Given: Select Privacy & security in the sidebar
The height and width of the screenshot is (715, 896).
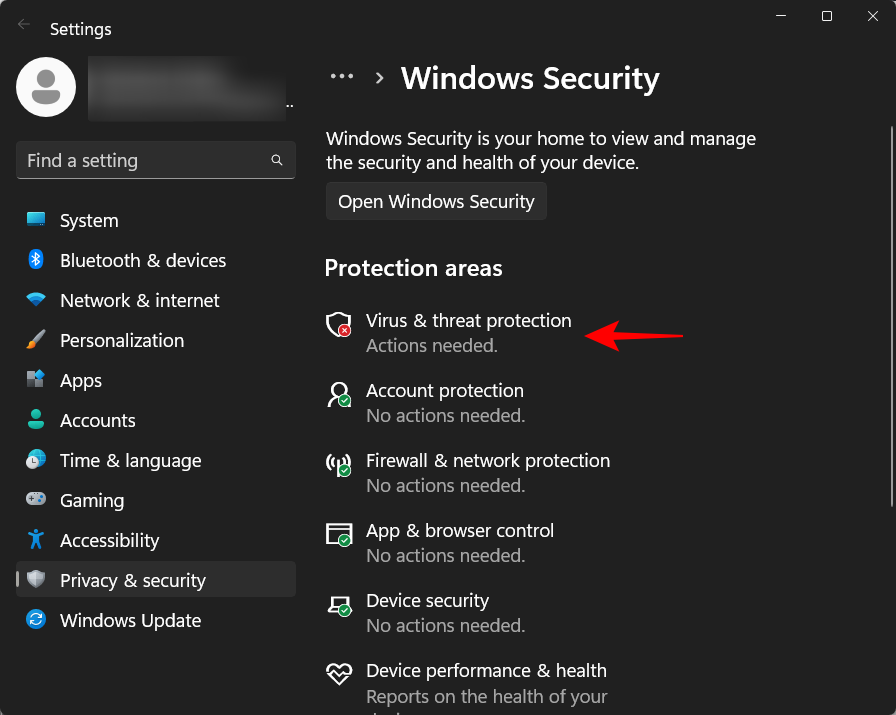Looking at the screenshot, I should click(x=132, y=580).
